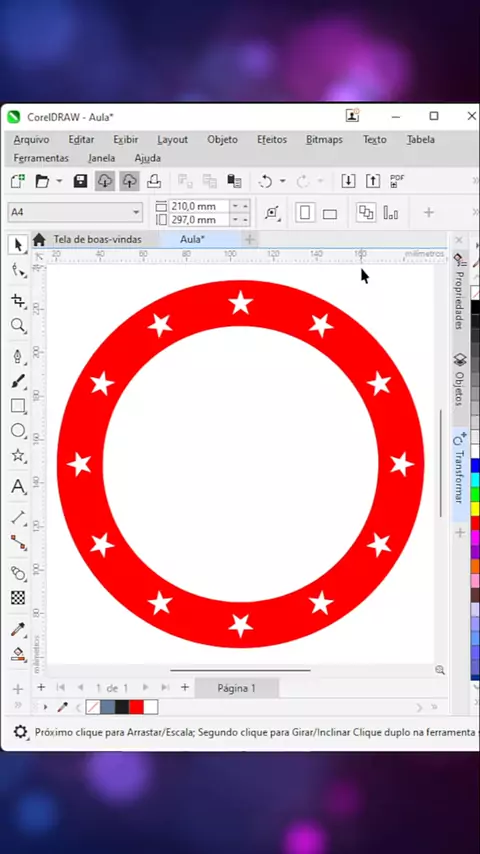480x854 pixels.
Task: Click the Página 1 page tab
Action: pyautogui.click(x=236, y=688)
